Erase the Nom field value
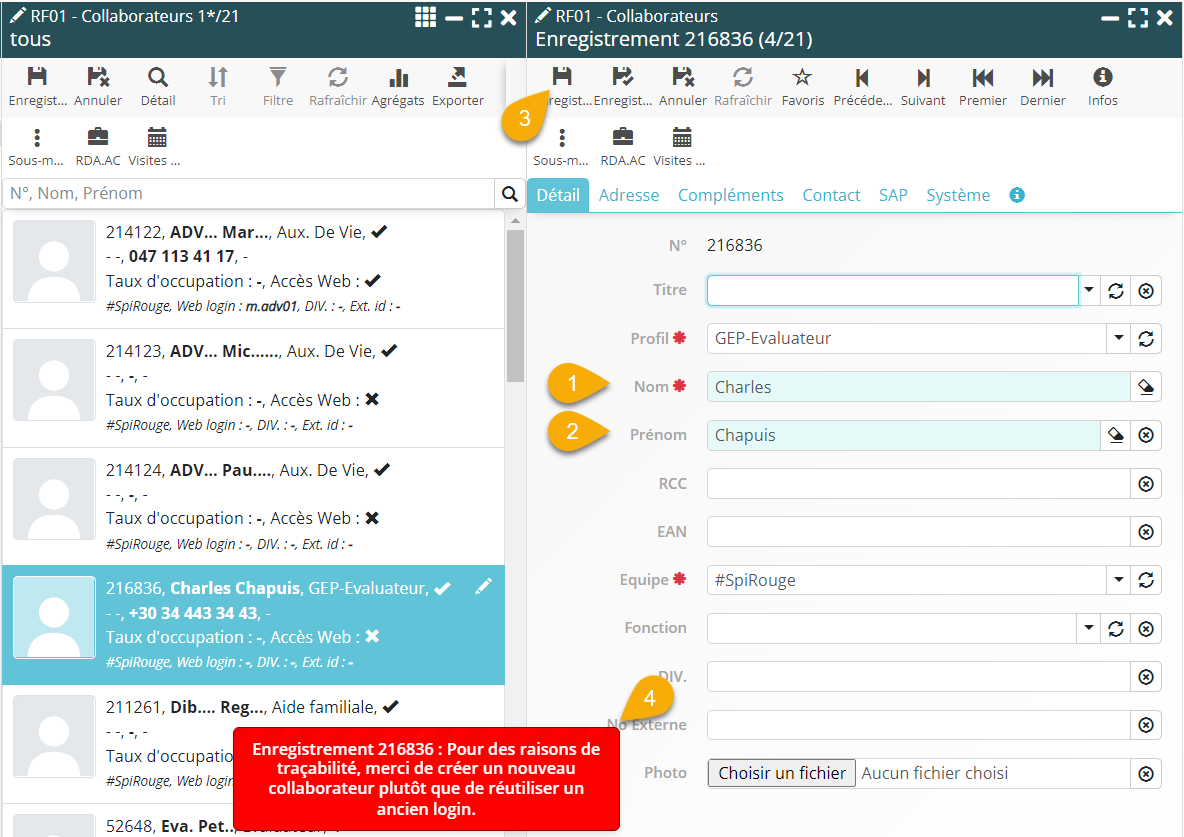The width and height of the screenshot is (1184, 837). click(x=1146, y=387)
